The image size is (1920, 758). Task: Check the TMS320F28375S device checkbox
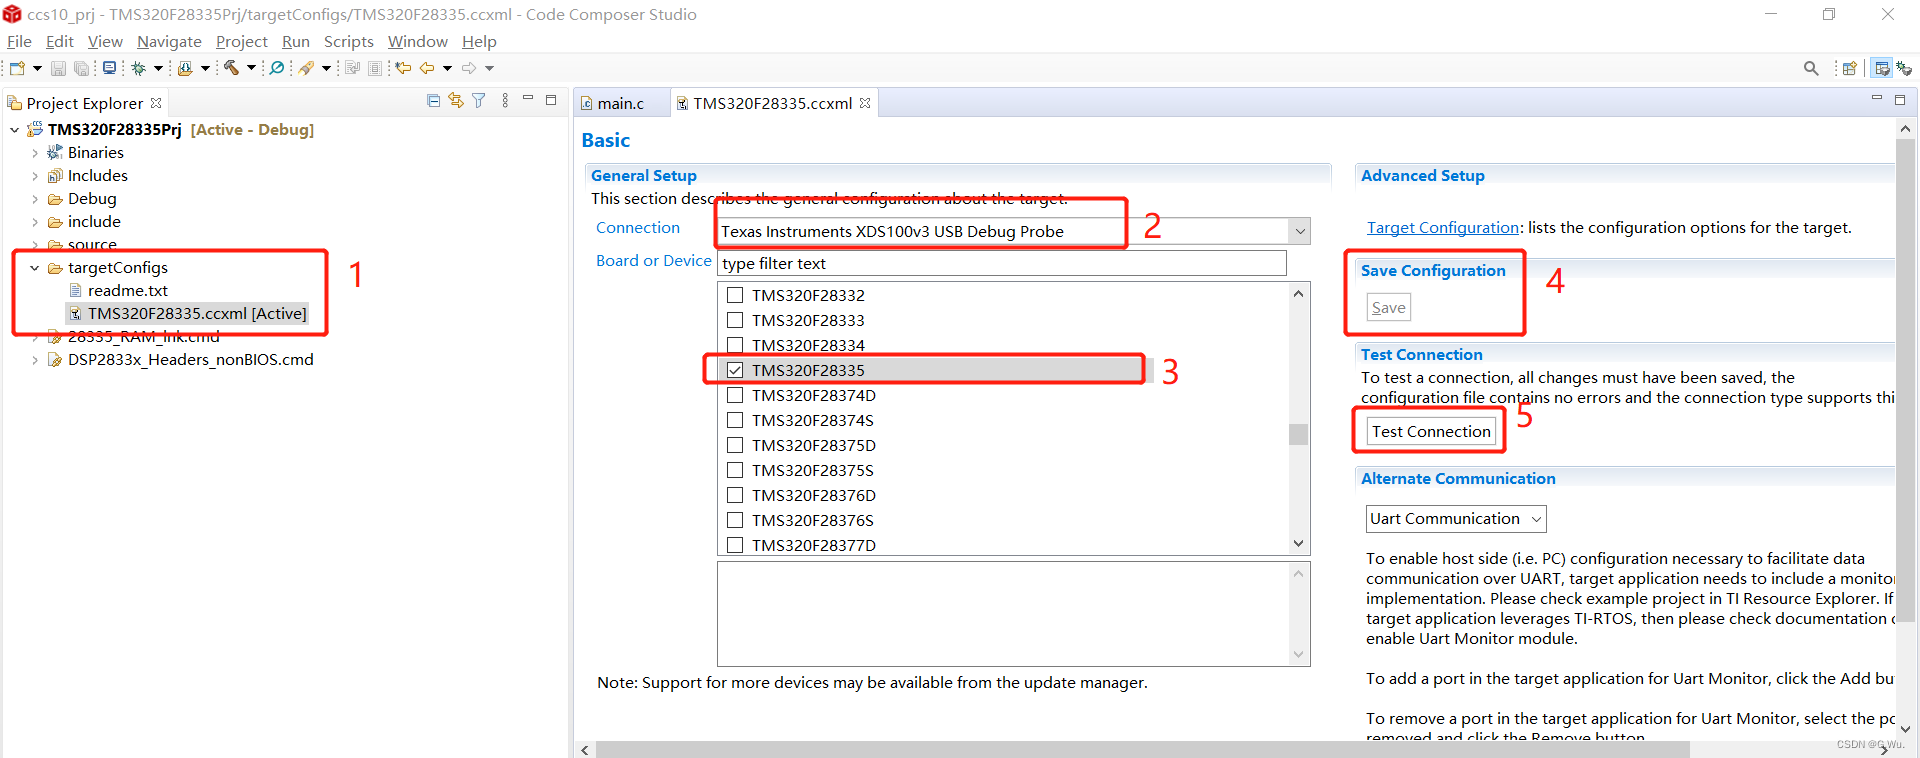(x=735, y=470)
